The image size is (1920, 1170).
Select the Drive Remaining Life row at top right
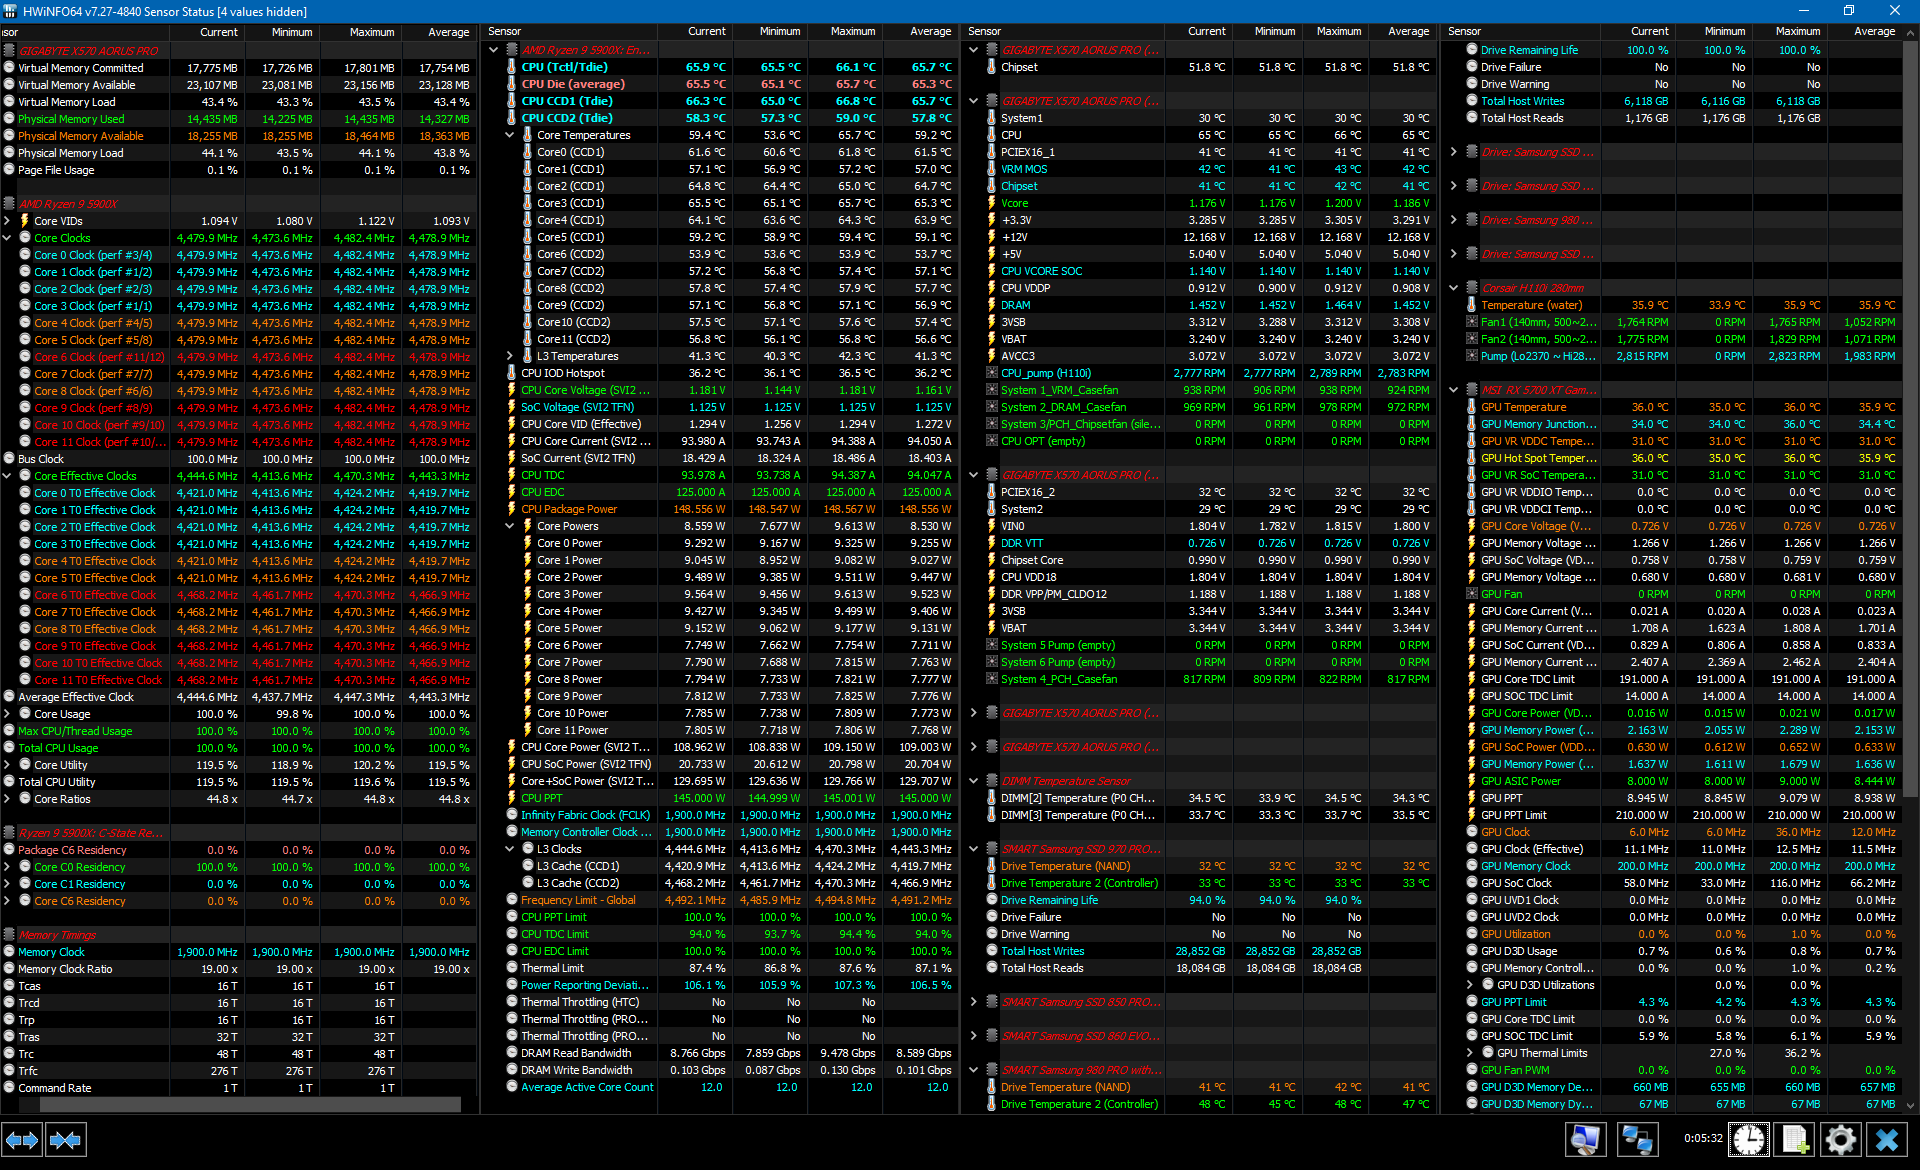(x=1679, y=50)
